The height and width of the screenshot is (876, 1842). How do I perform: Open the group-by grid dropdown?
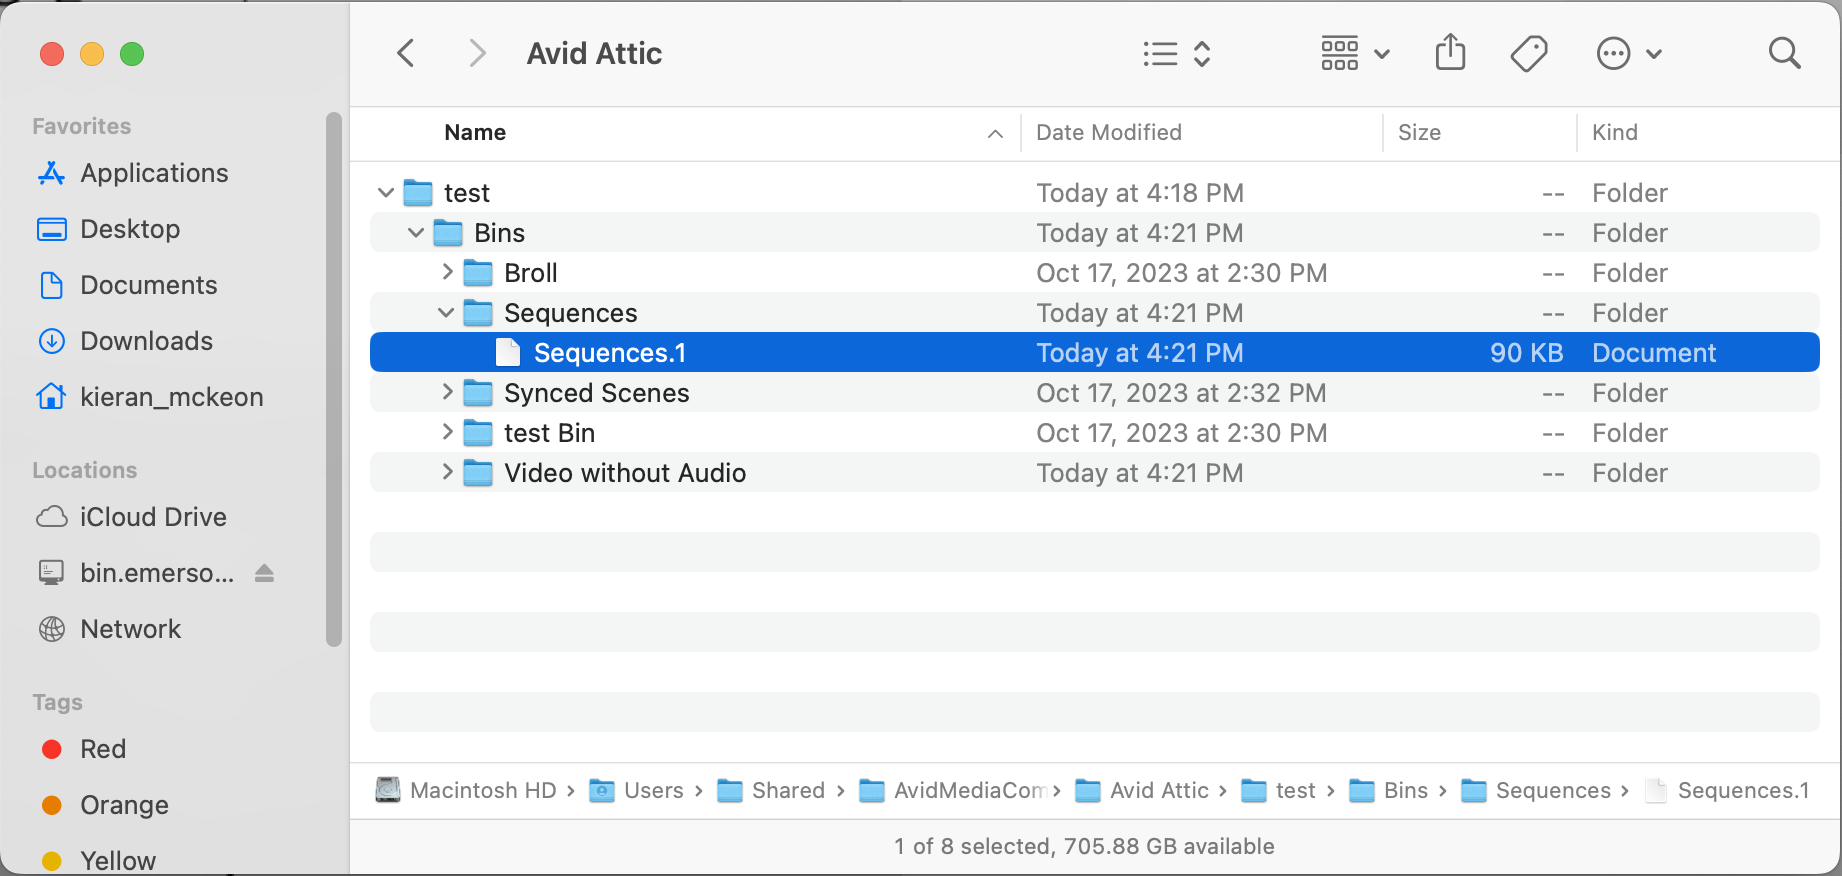coord(1355,53)
